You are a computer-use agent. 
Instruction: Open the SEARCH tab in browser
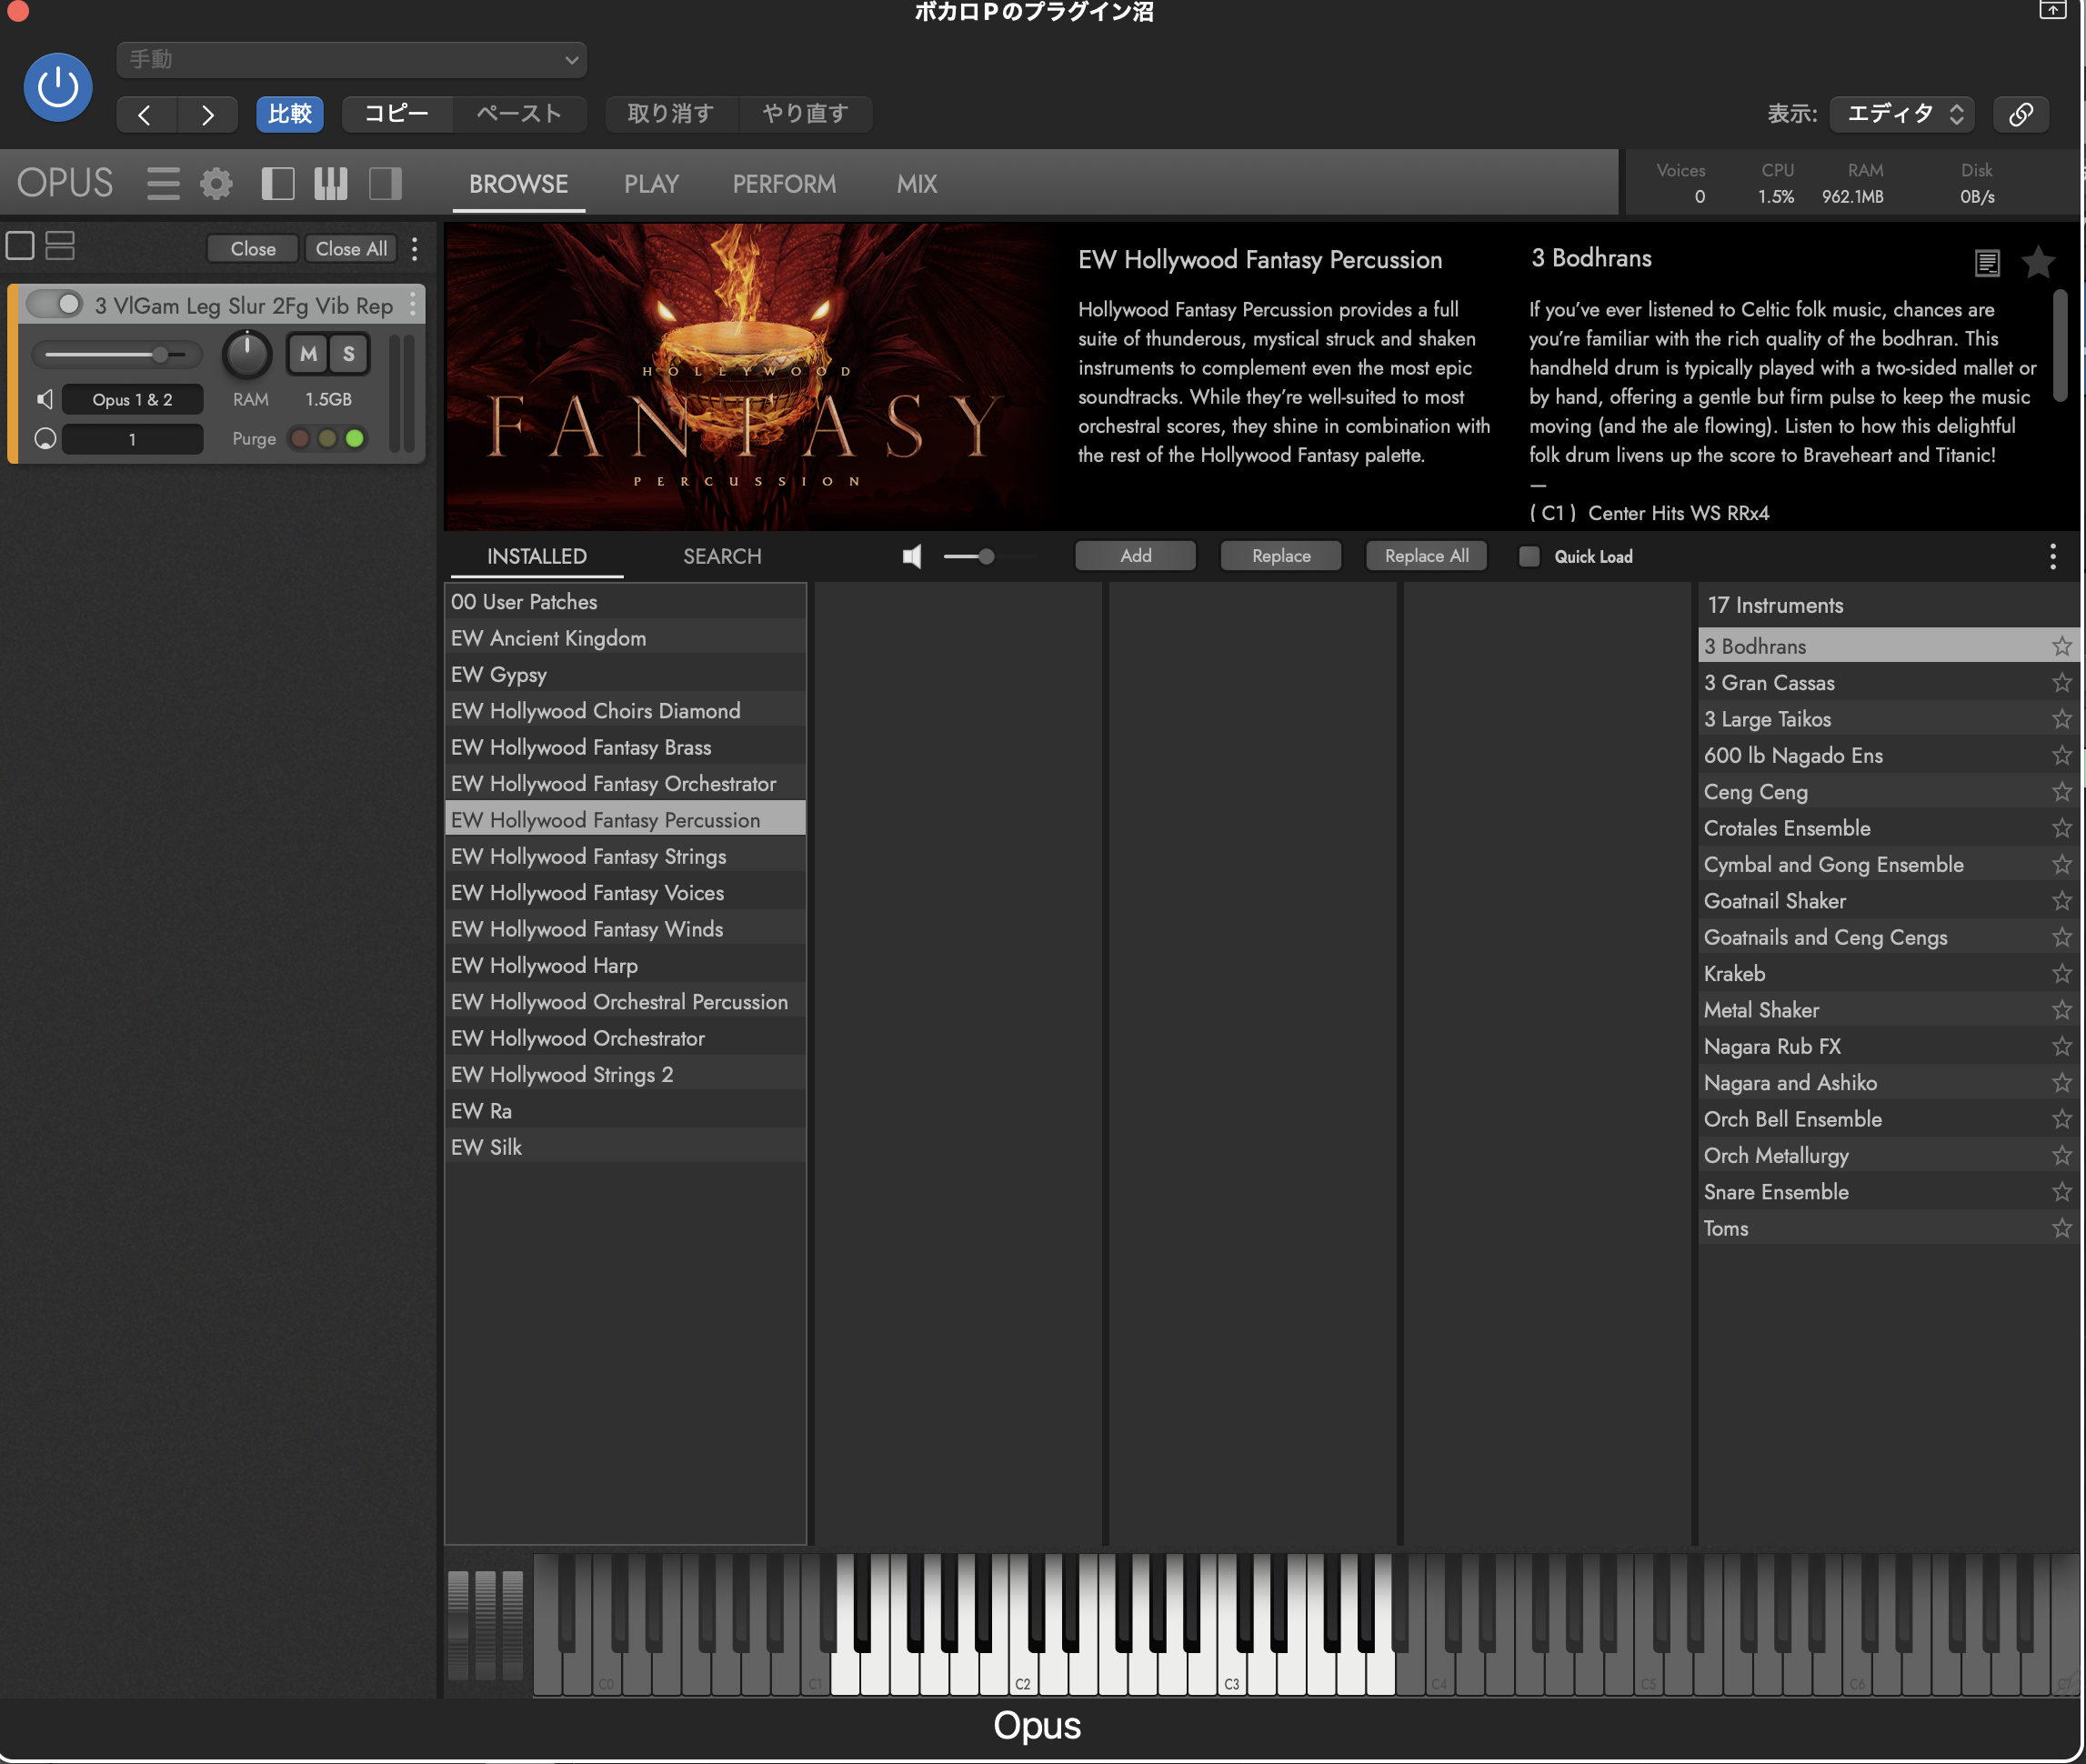[x=722, y=557]
